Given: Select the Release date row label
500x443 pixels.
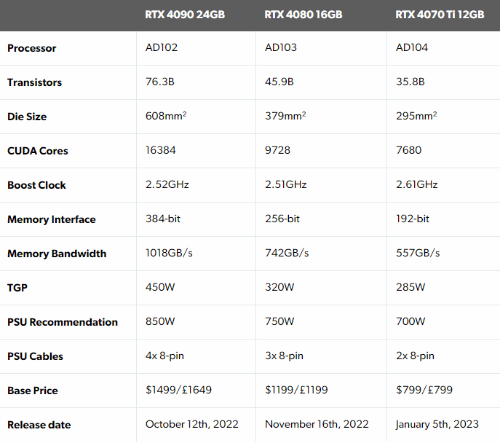Looking at the screenshot, I should (39, 425).
